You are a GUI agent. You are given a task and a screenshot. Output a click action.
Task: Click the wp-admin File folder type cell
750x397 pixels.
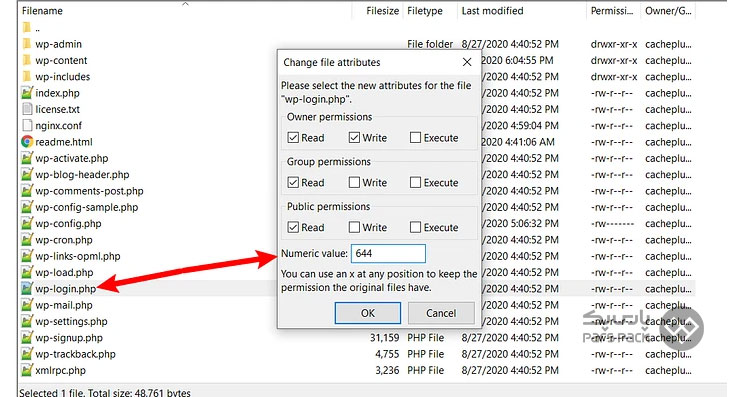pos(430,44)
